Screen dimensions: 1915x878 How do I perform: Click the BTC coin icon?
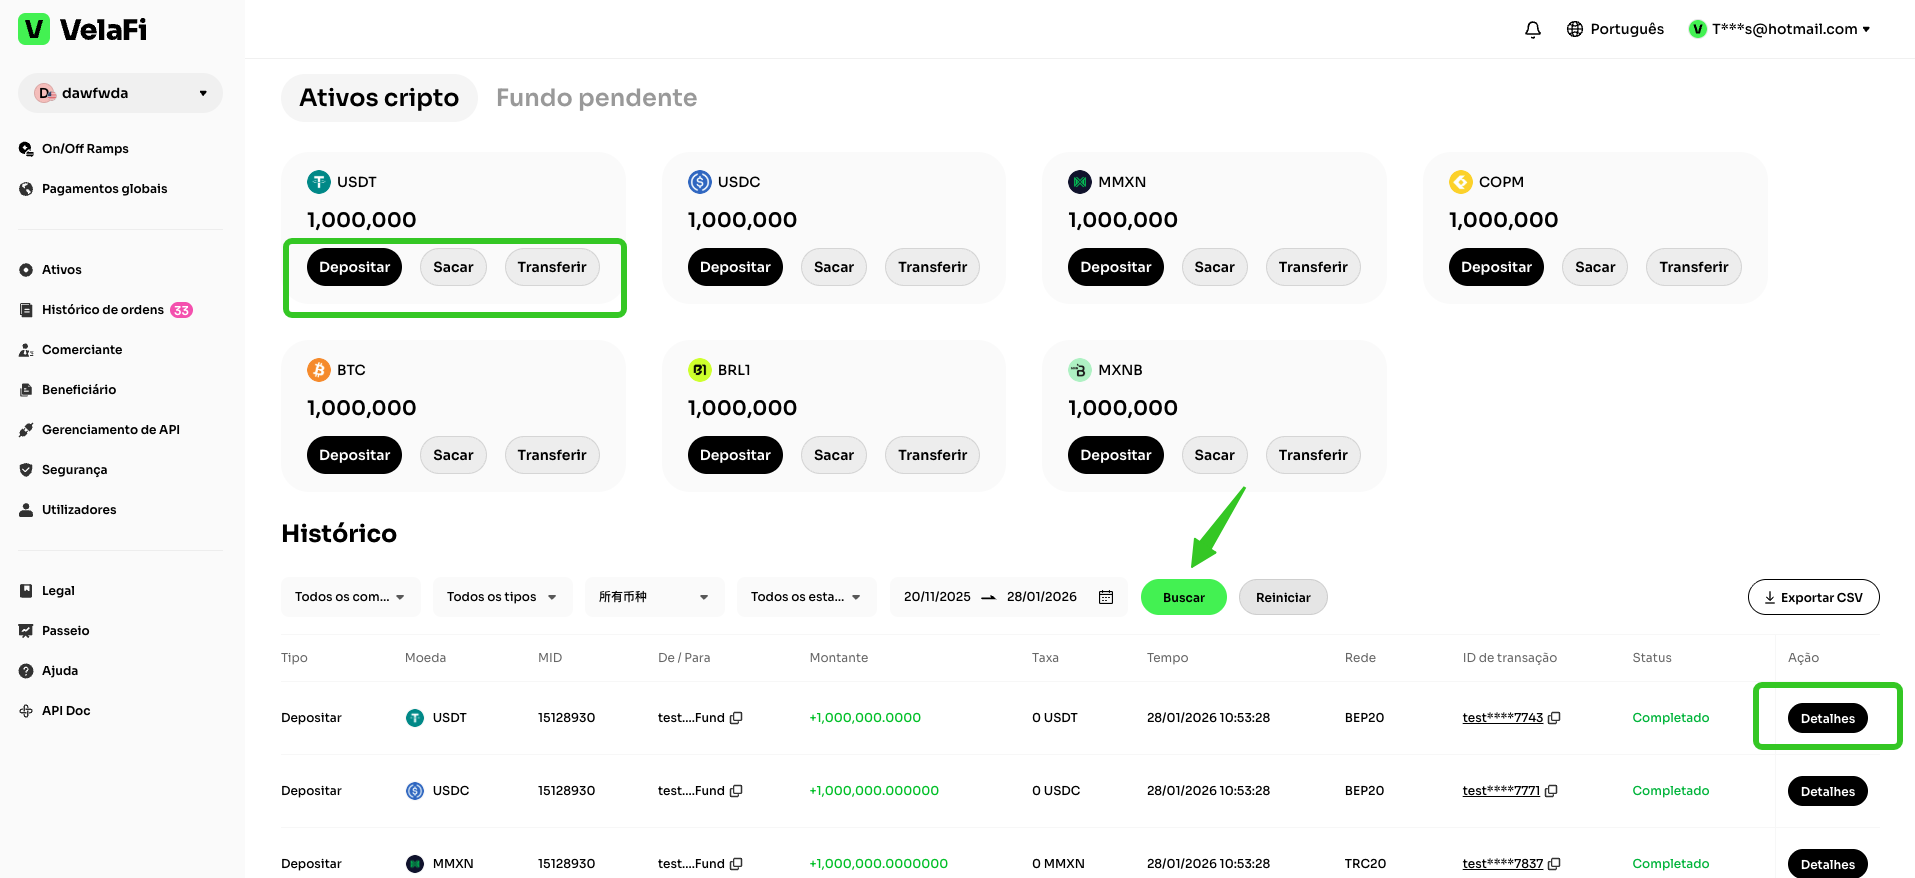click(x=318, y=370)
